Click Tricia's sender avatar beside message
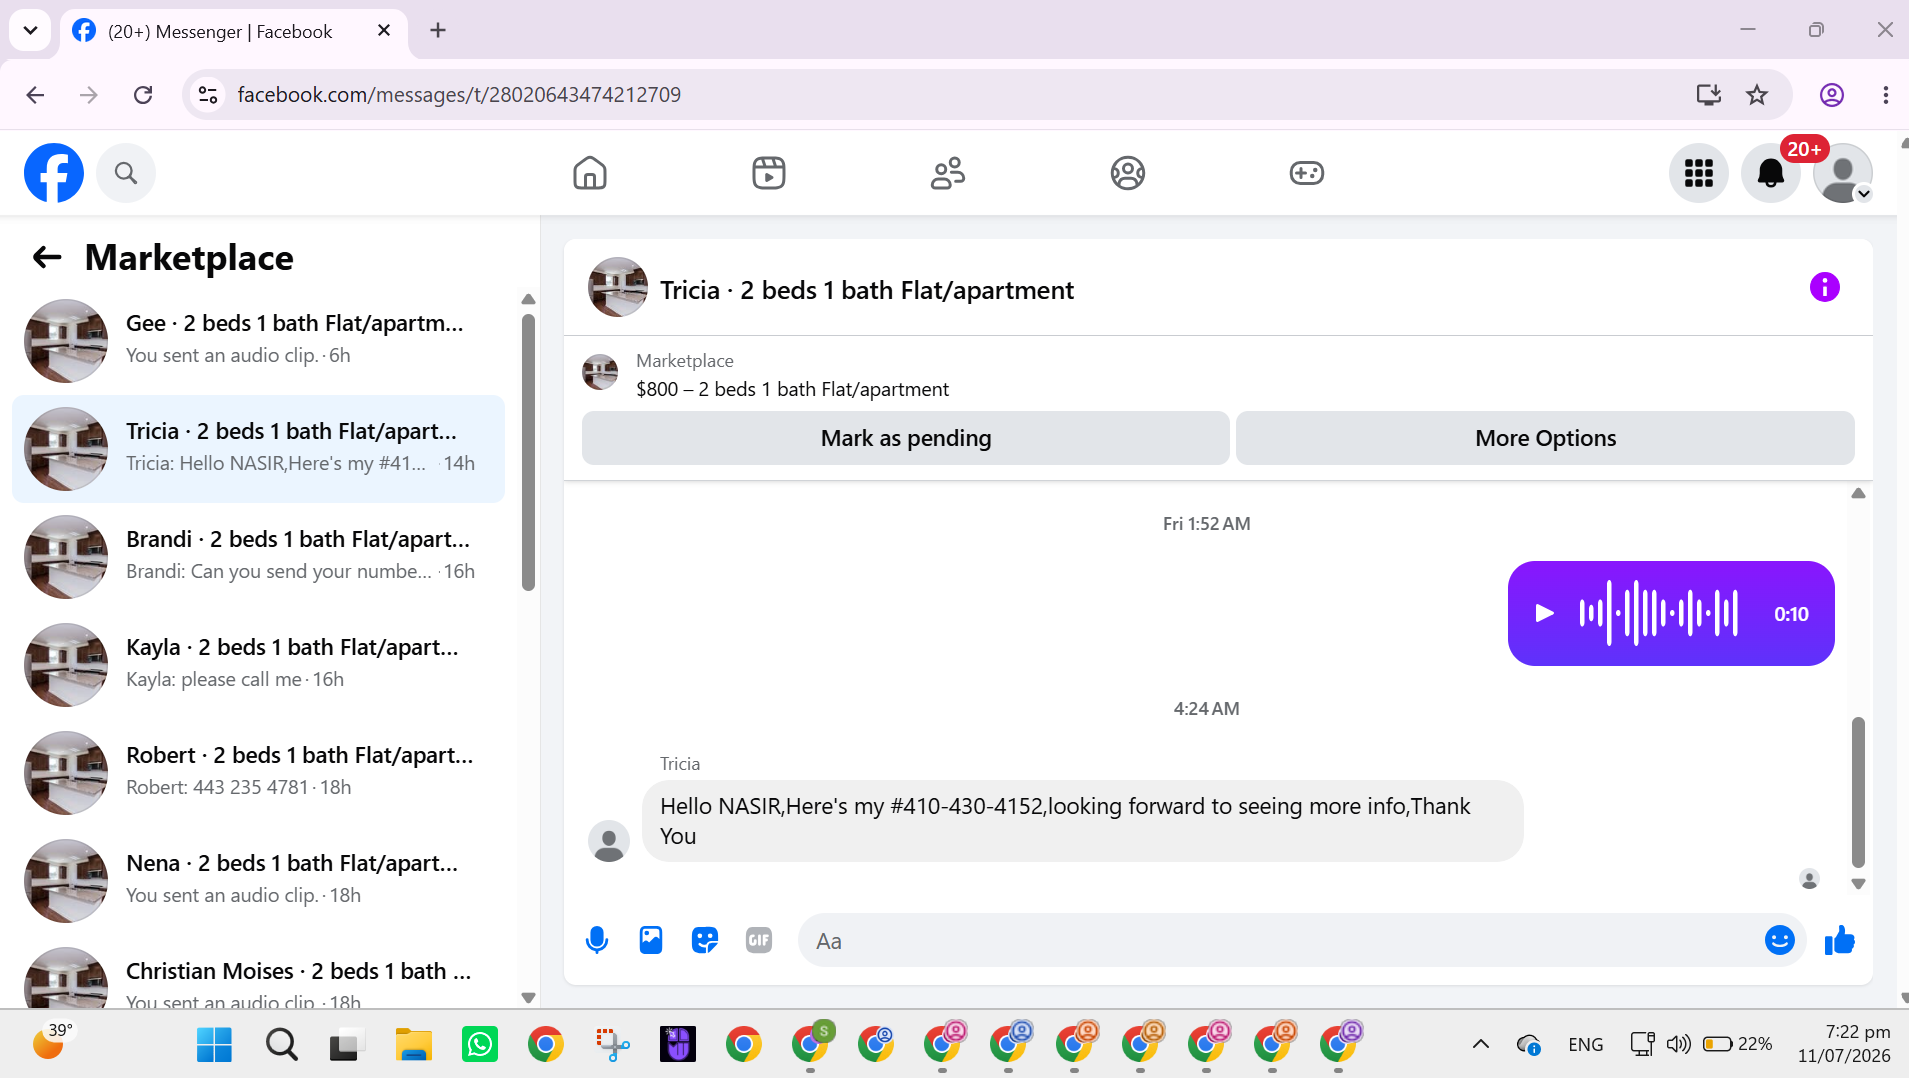 (x=609, y=841)
